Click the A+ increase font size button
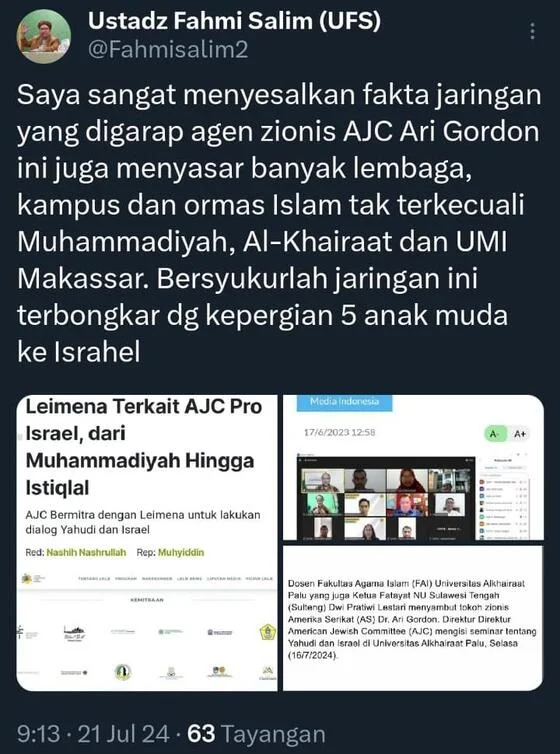This screenshot has width=560, height=754. [x=520, y=434]
